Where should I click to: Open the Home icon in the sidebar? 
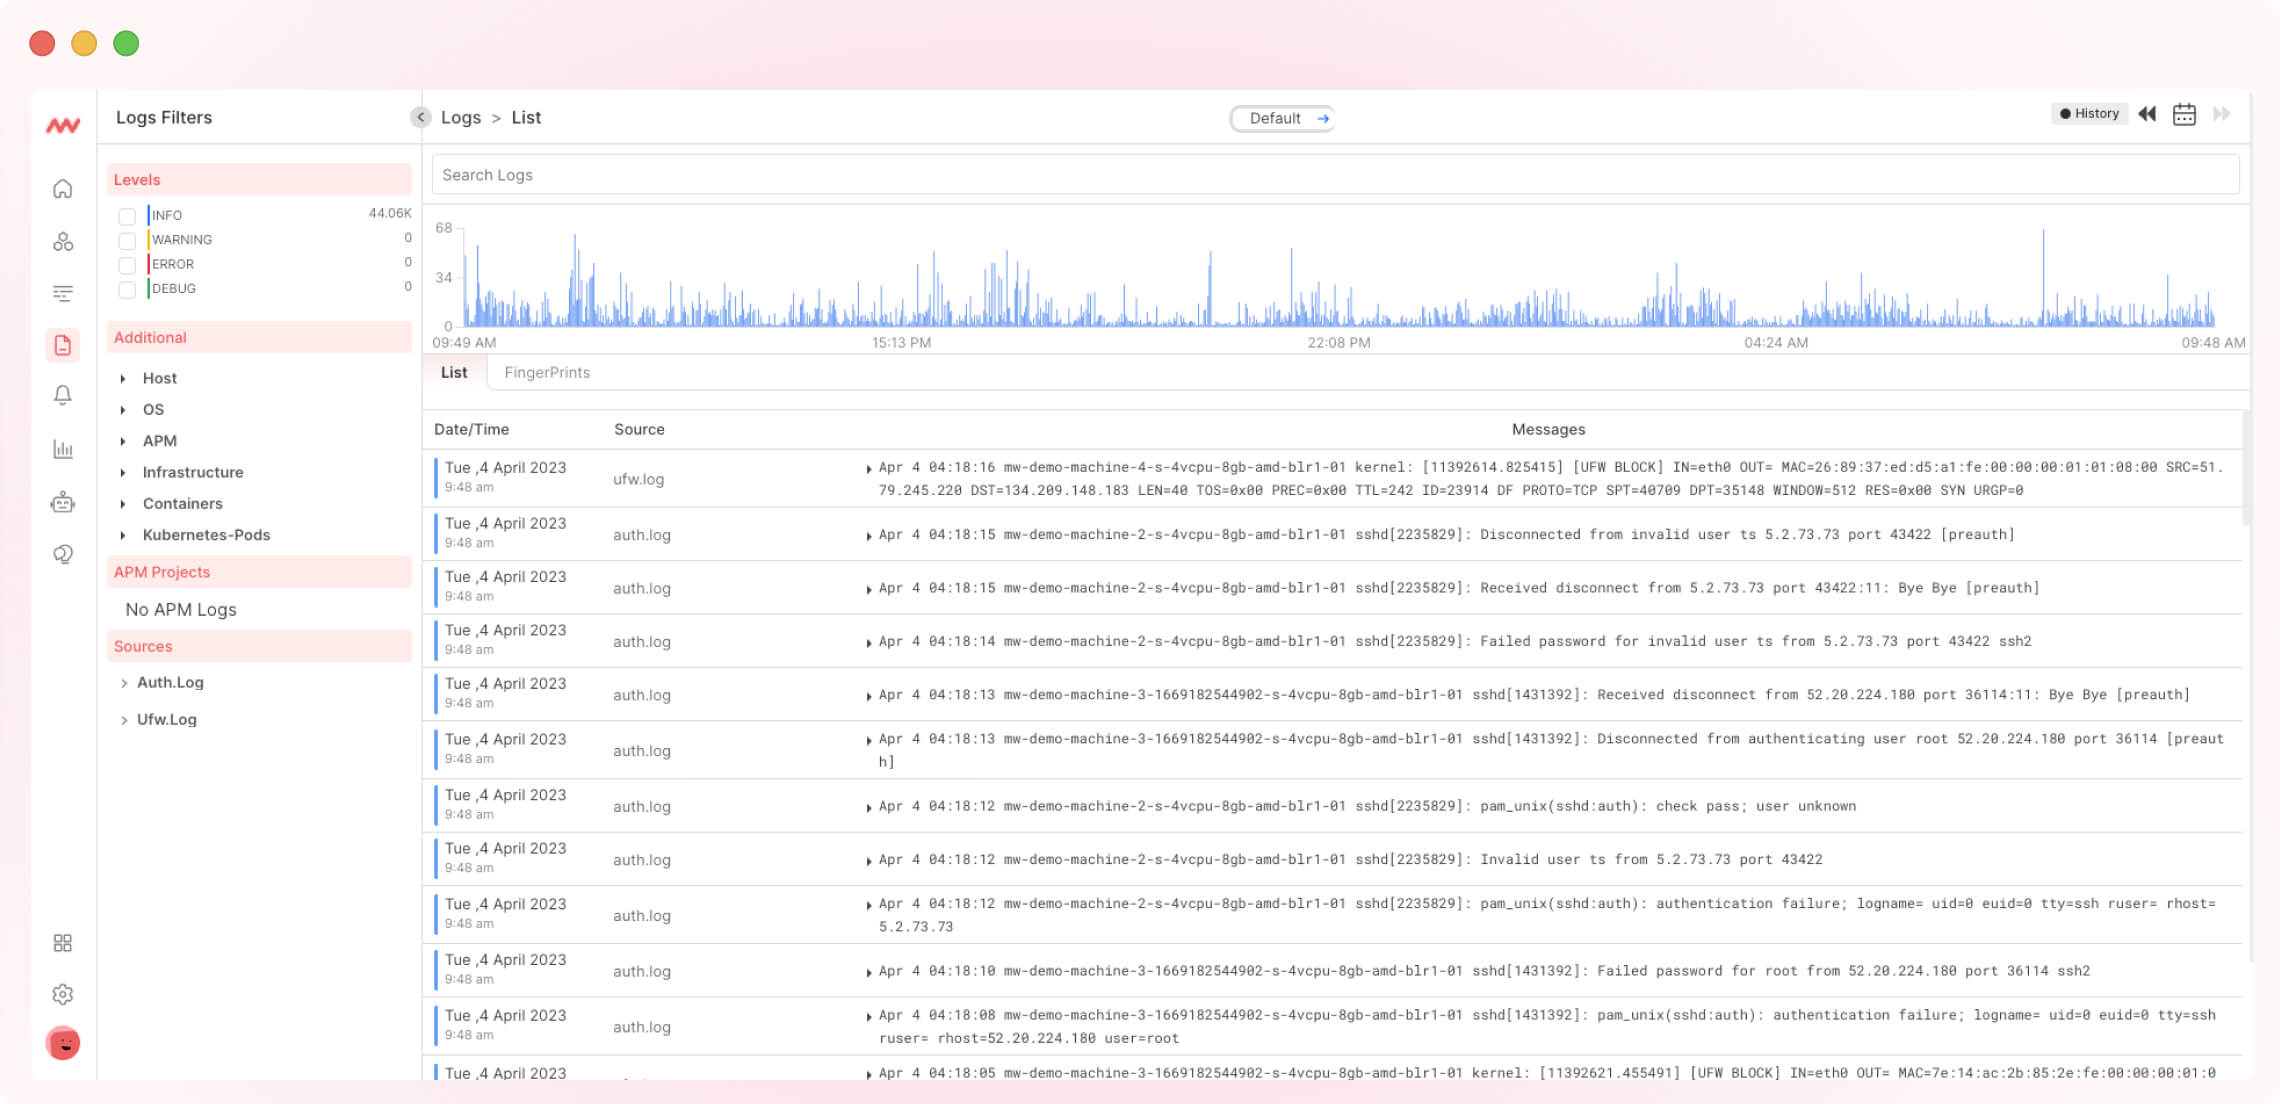(x=63, y=188)
